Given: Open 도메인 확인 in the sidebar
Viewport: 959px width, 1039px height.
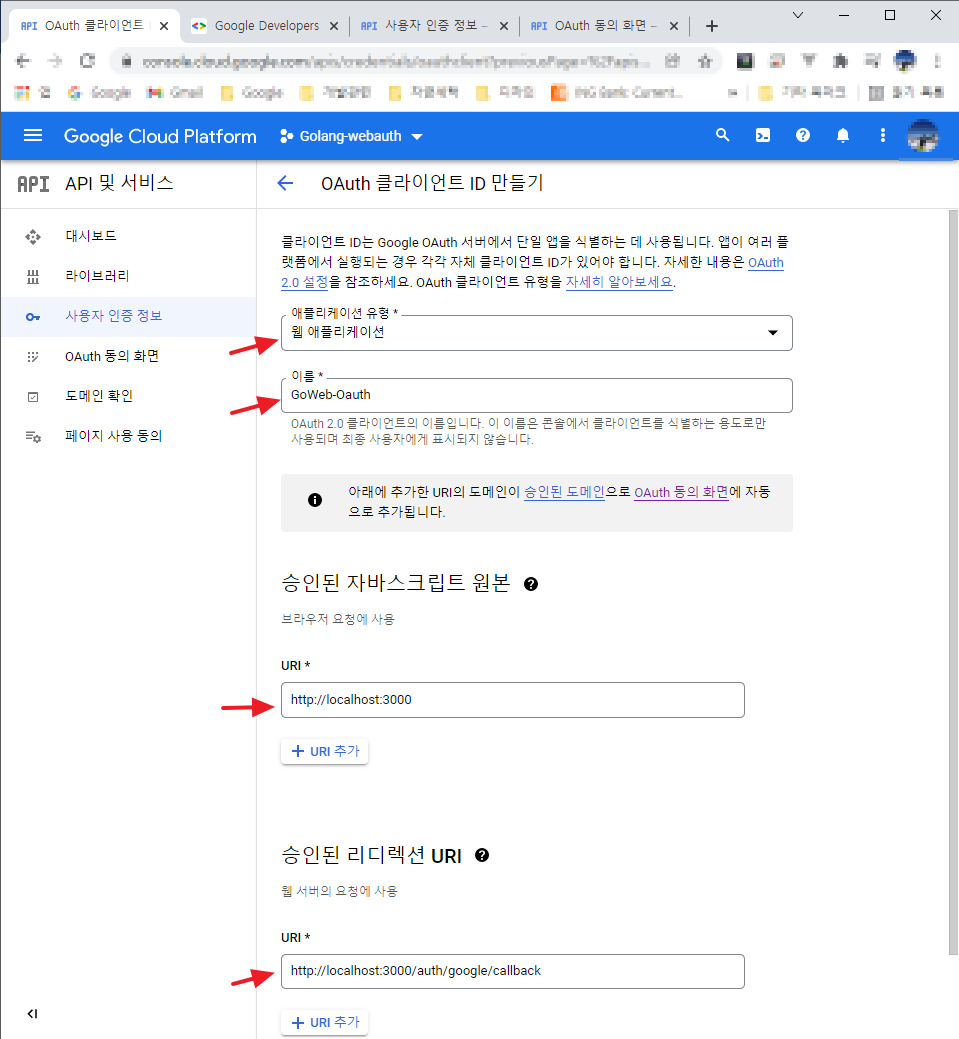Looking at the screenshot, I should (128, 397).
